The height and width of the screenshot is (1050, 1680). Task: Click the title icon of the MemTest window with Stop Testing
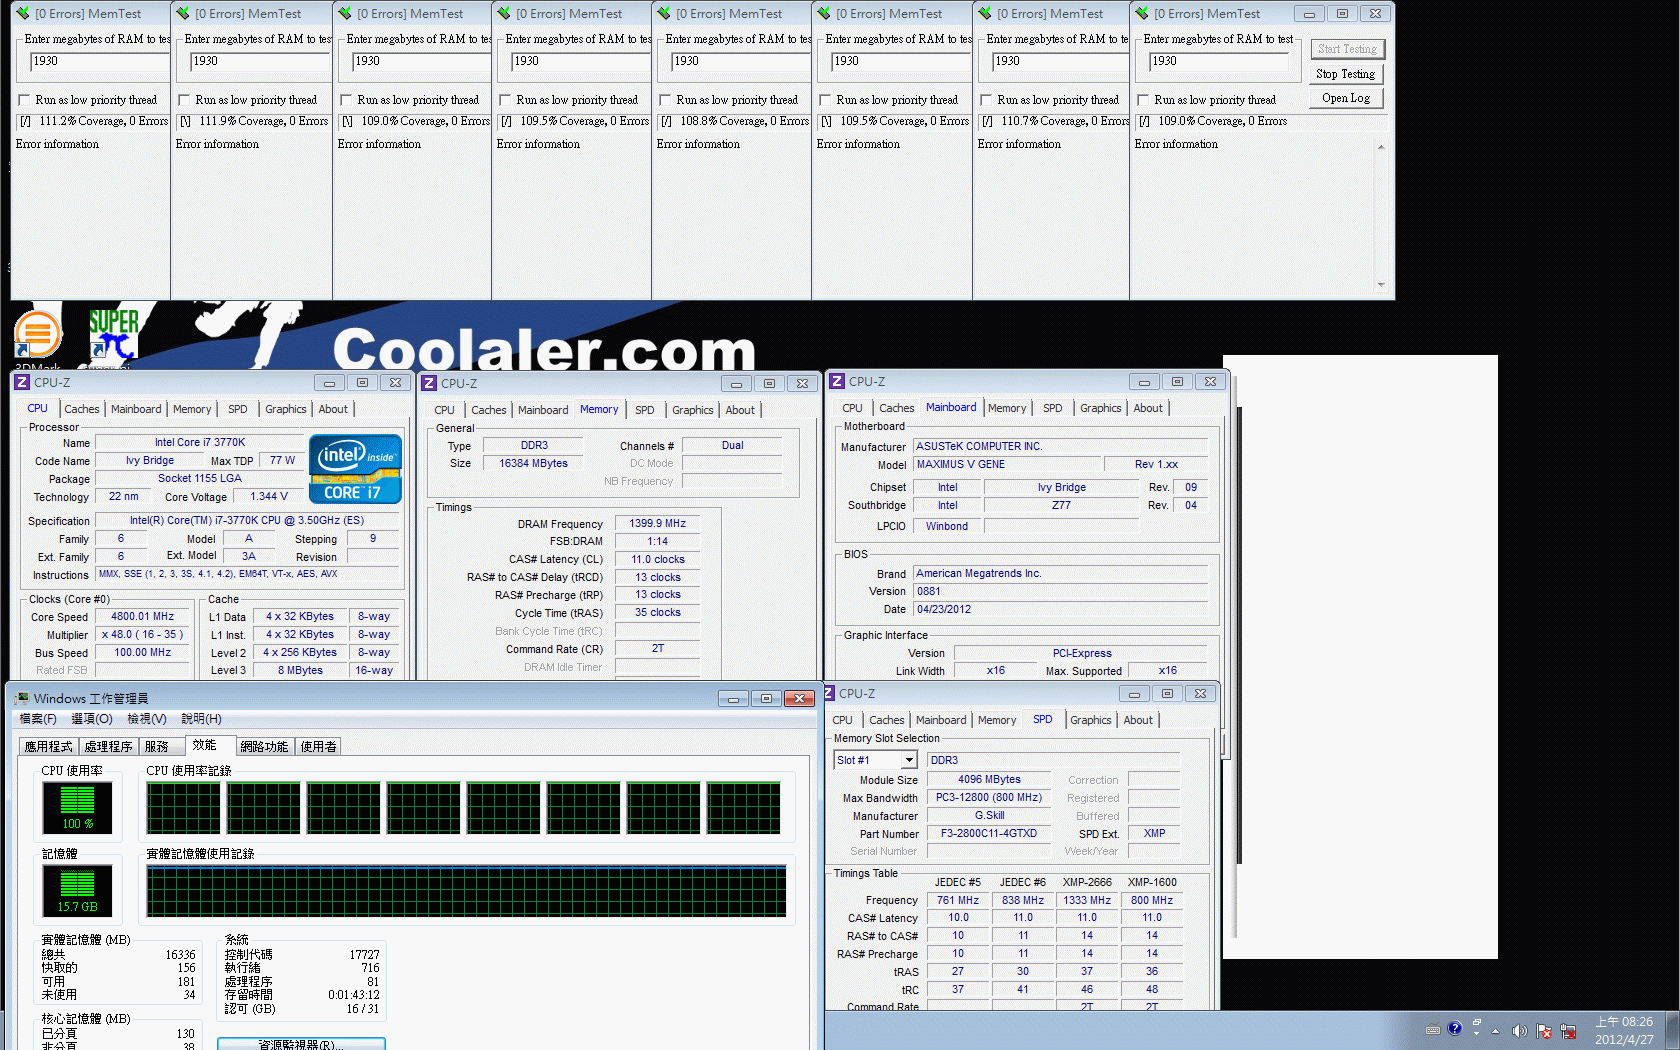pos(1141,13)
